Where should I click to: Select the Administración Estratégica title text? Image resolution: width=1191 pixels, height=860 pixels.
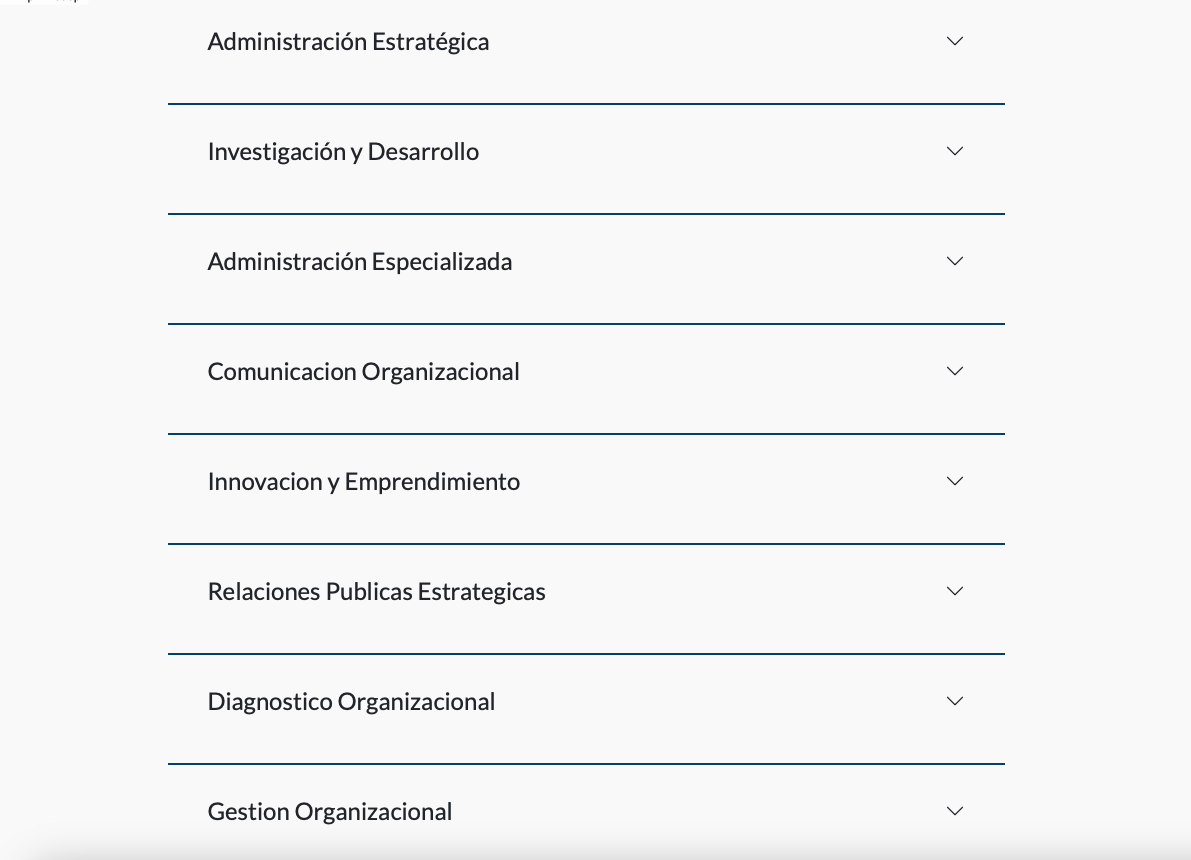[348, 42]
